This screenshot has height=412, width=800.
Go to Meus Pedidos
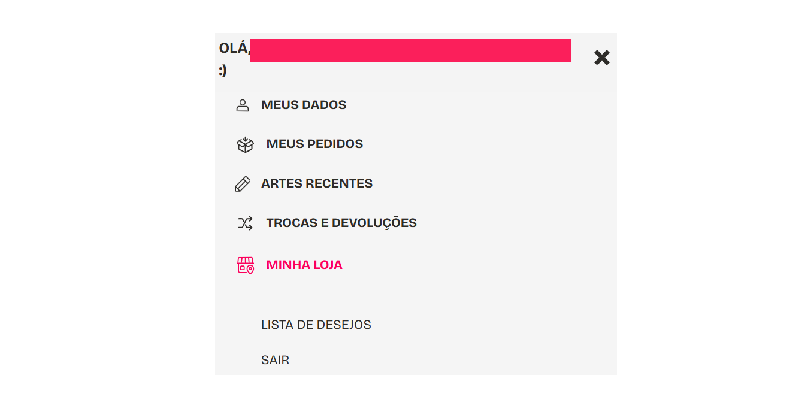click(314, 144)
